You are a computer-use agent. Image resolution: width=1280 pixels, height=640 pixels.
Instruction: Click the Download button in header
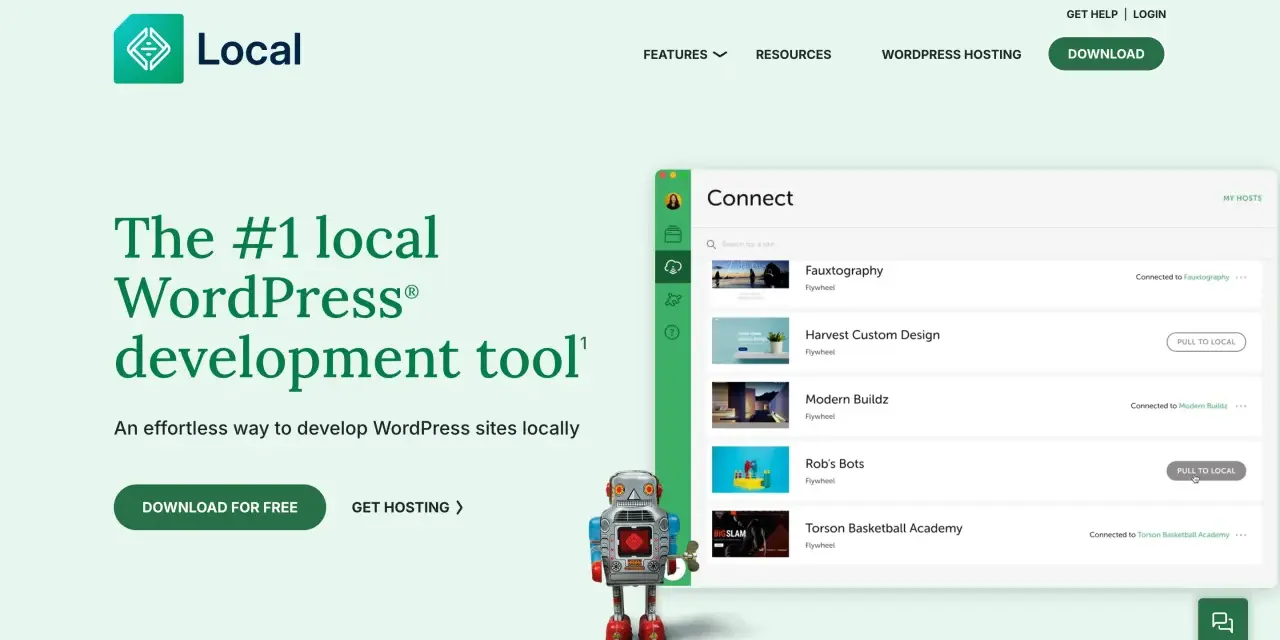[1106, 54]
